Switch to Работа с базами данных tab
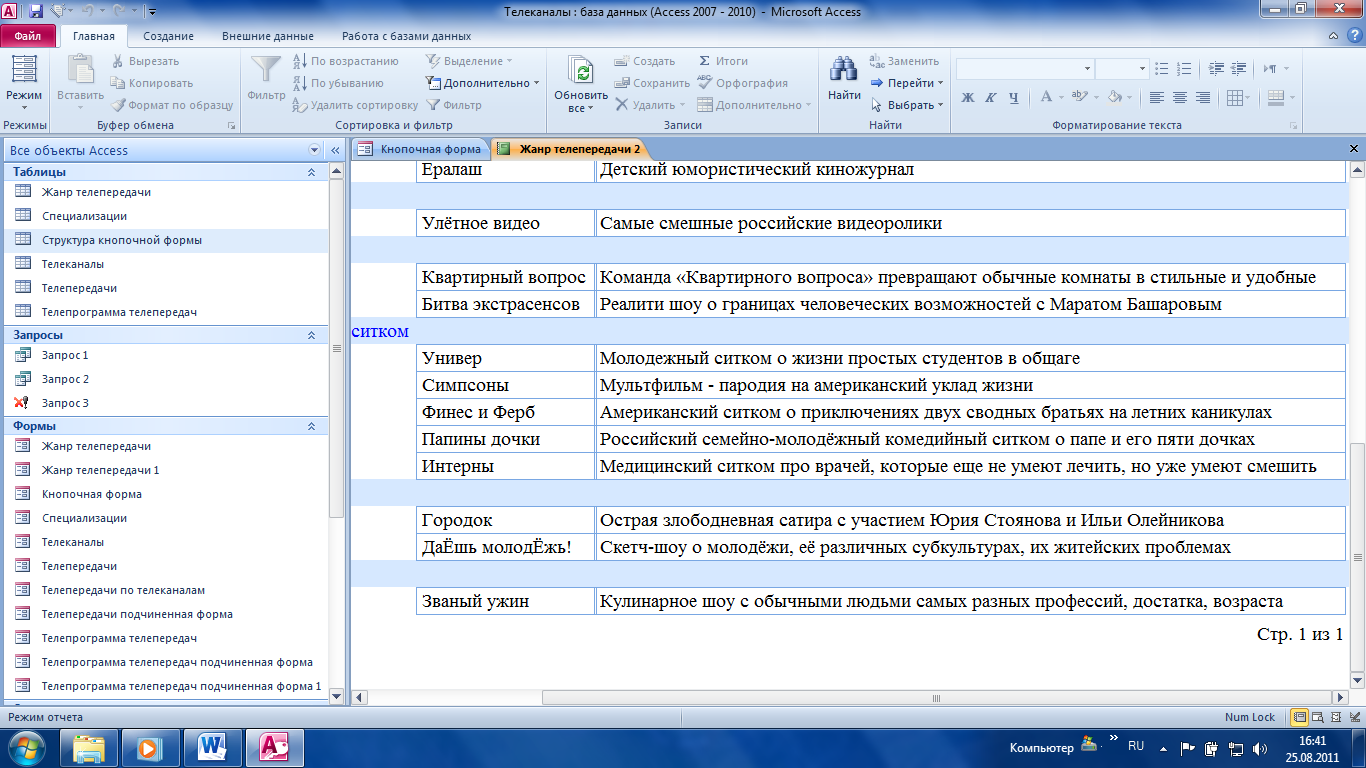The width and height of the screenshot is (1366, 768). tap(405, 36)
